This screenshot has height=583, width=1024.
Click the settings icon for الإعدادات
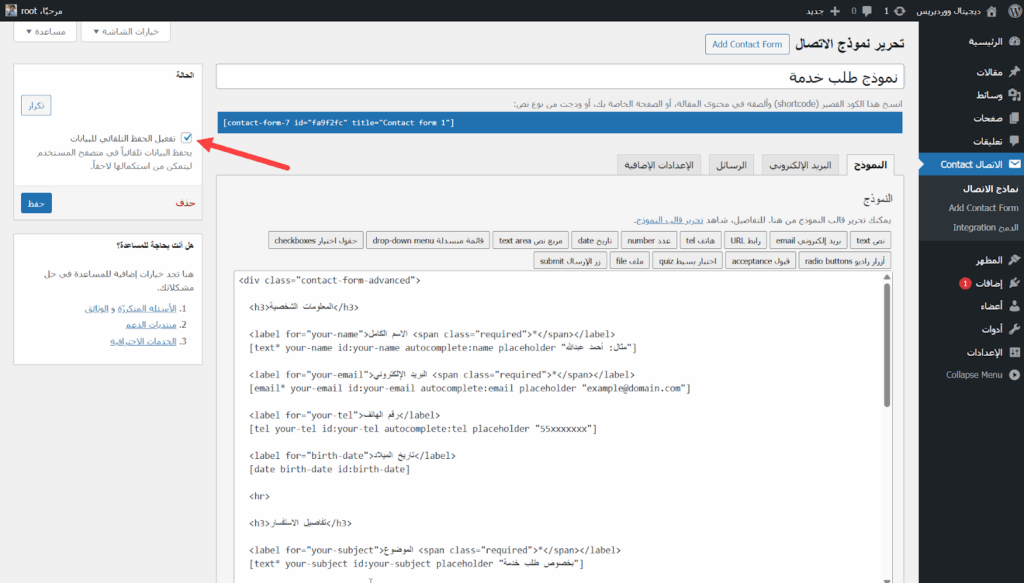point(1014,352)
